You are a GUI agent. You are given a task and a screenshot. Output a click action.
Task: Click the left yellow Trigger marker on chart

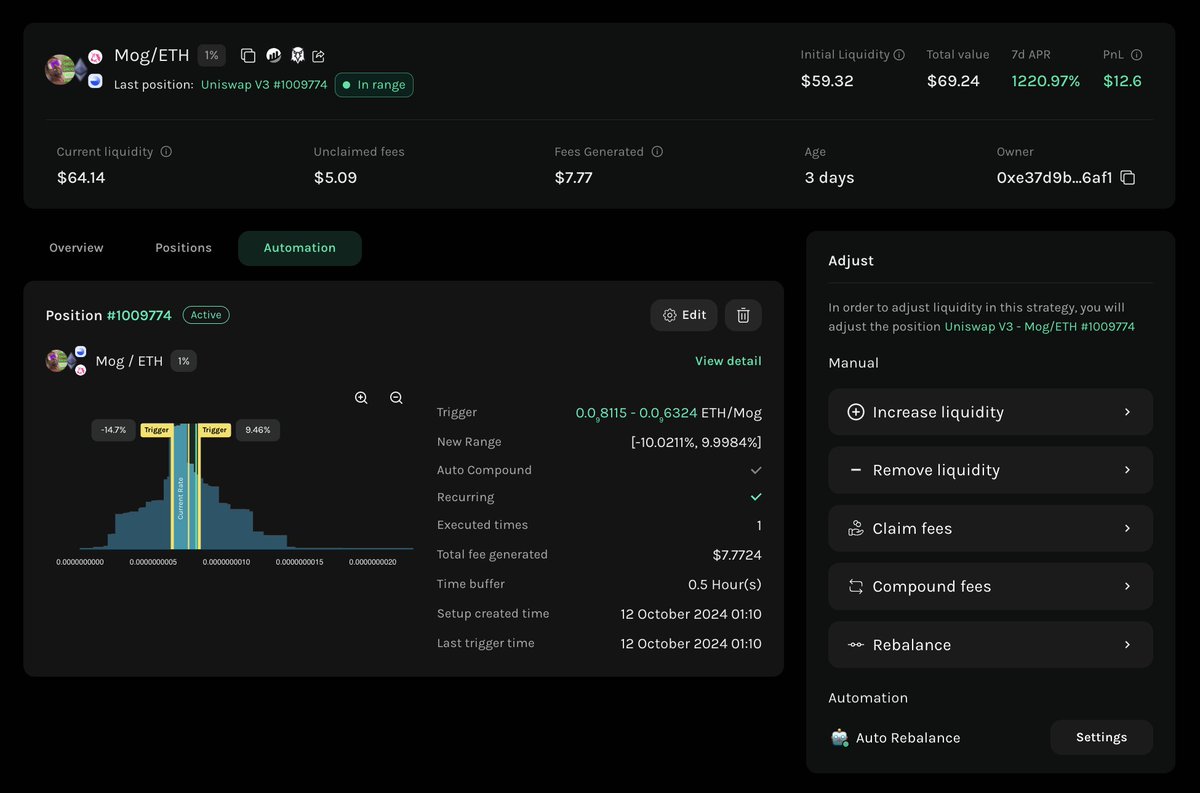(156, 430)
